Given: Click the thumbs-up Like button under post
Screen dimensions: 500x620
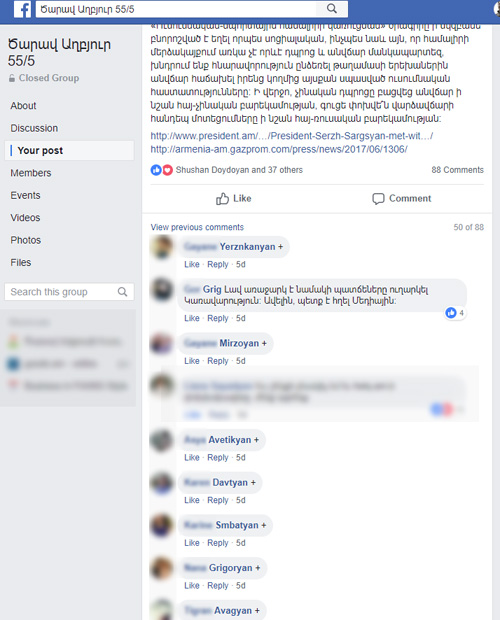Looking at the screenshot, I should tap(233, 198).
